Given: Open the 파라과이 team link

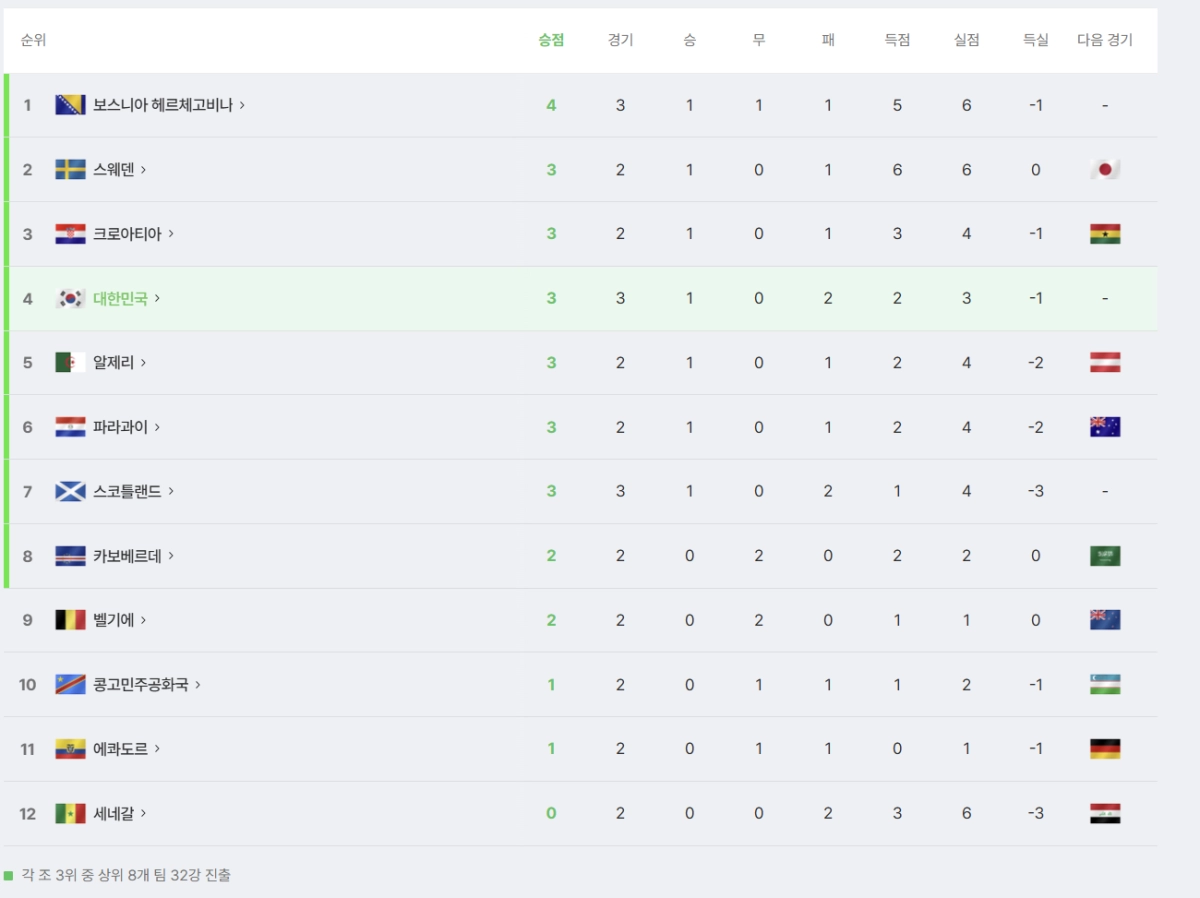Looking at the screenshot, I should pyautogui.click(x=120, y=427).
